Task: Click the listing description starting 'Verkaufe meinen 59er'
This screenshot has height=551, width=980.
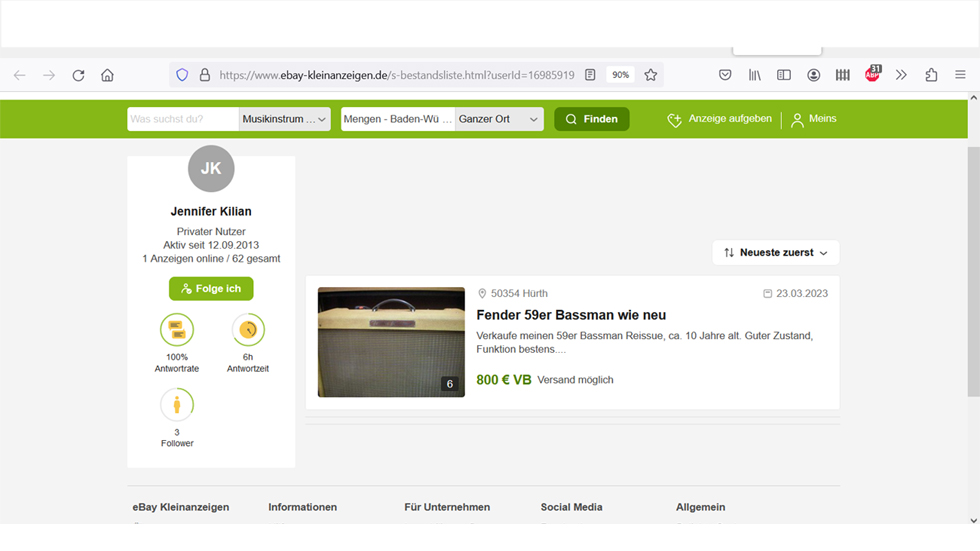Action: [x=644, y=342]
